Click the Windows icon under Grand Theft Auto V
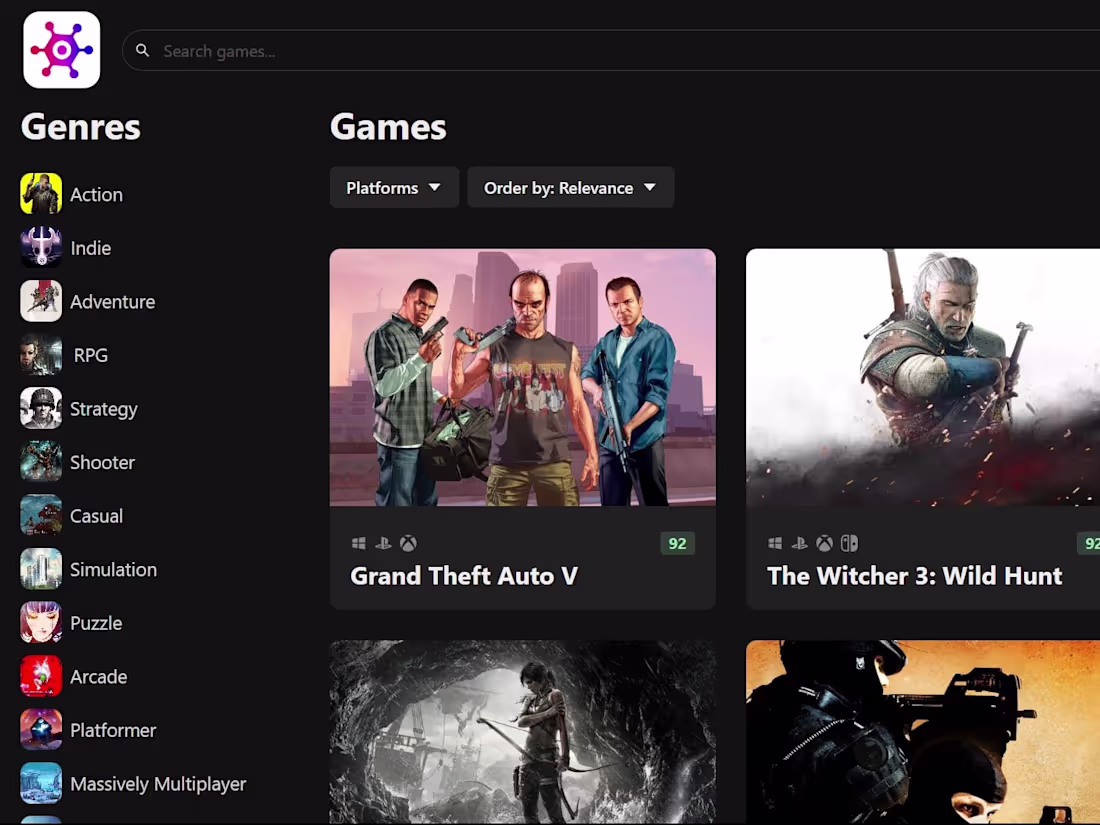This screenshot has height=825, width=1100. pyautogui.click(x=358, y=543)
